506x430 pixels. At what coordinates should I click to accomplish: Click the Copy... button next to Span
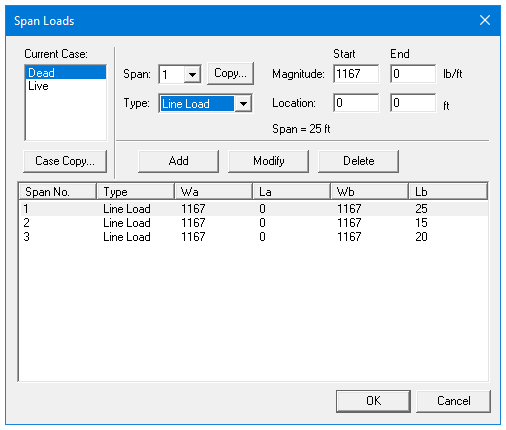230,73
